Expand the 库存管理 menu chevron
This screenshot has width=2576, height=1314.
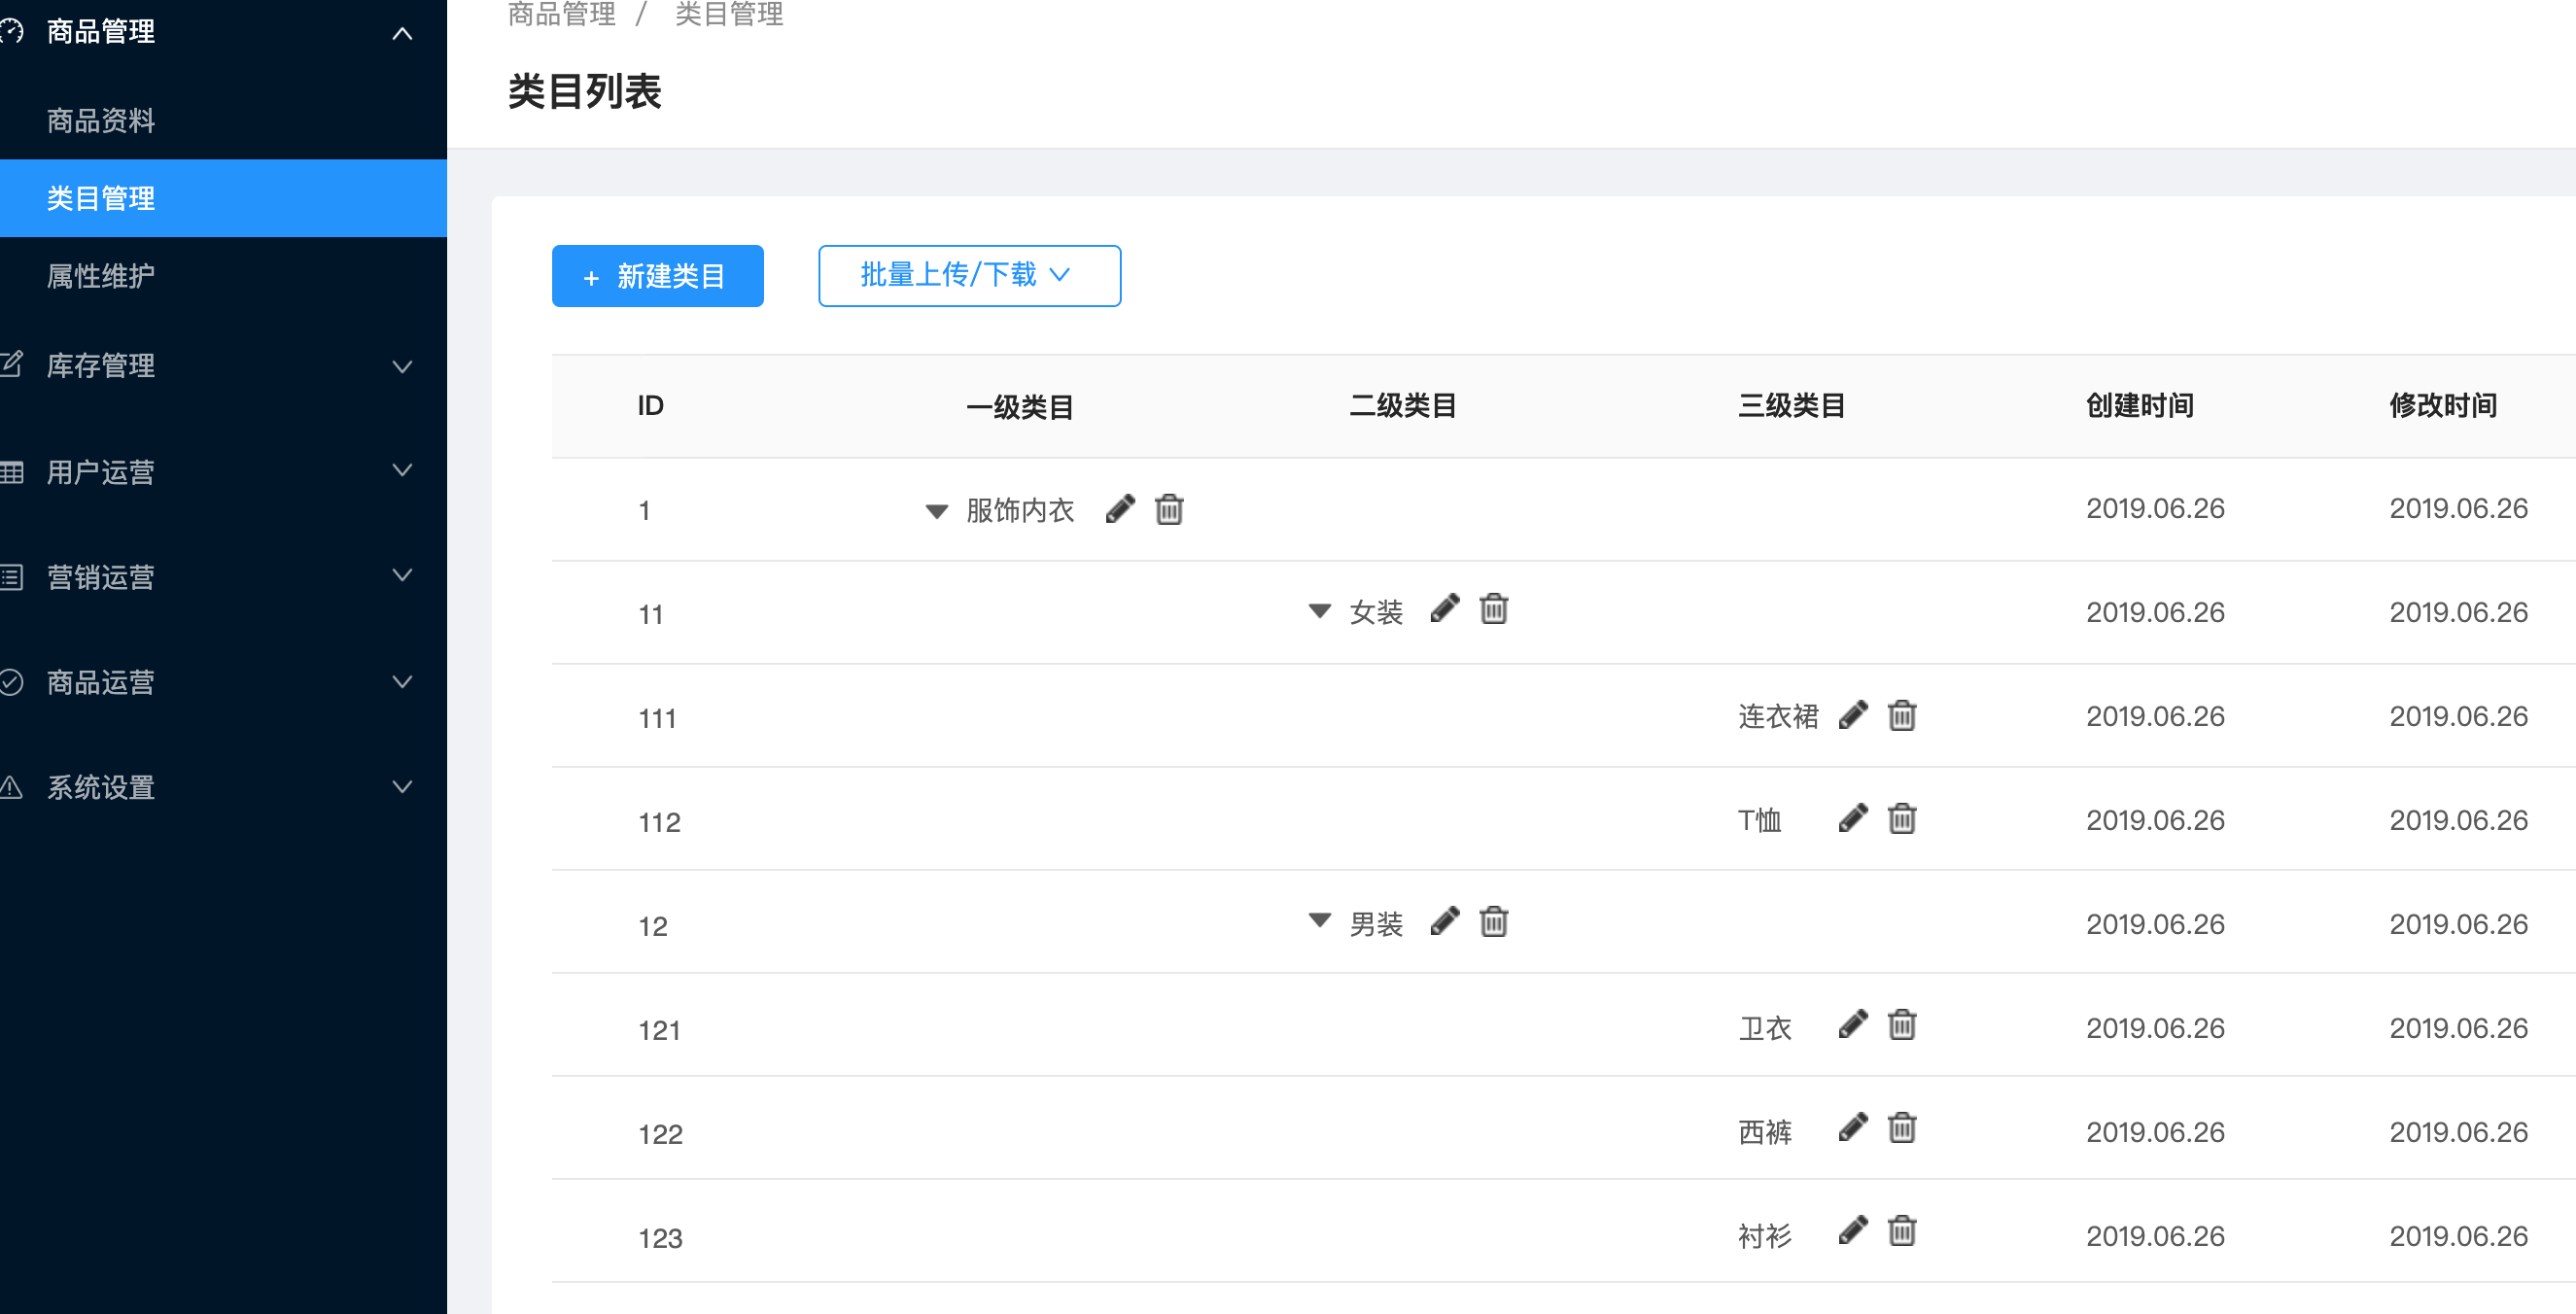pyautogui.click(x=402, y=367)
